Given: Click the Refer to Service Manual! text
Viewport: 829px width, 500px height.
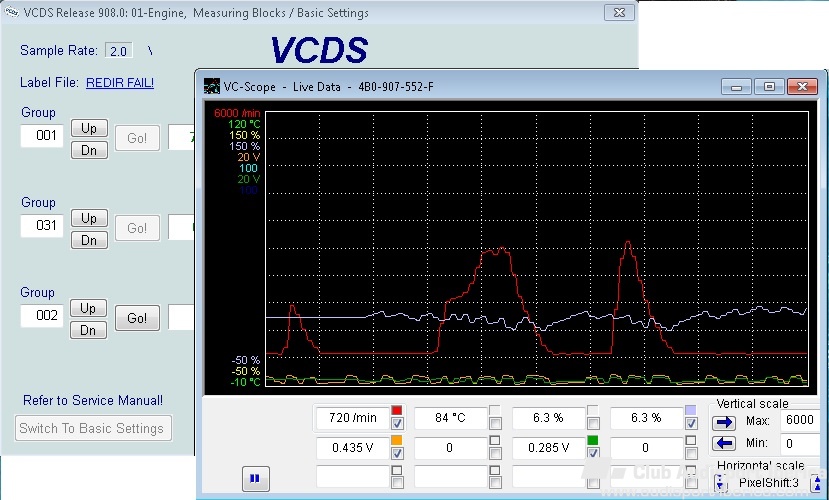Looking at the screenshot, I should coord(93,400).
